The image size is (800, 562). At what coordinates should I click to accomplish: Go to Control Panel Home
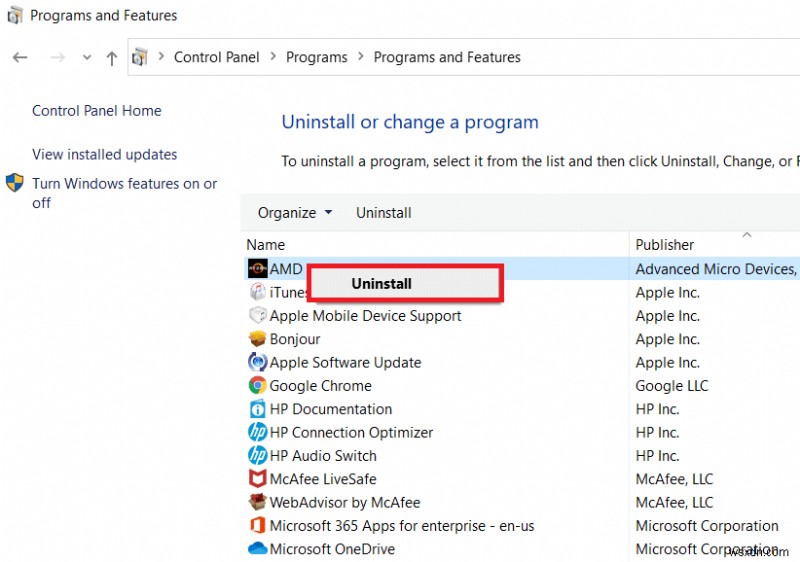tap(97, 111)
